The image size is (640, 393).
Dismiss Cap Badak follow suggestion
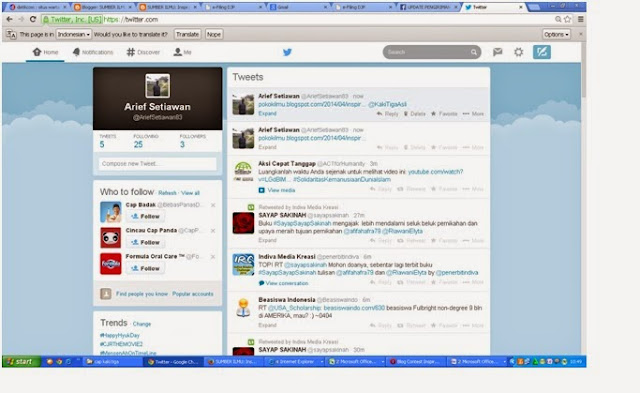213,205
